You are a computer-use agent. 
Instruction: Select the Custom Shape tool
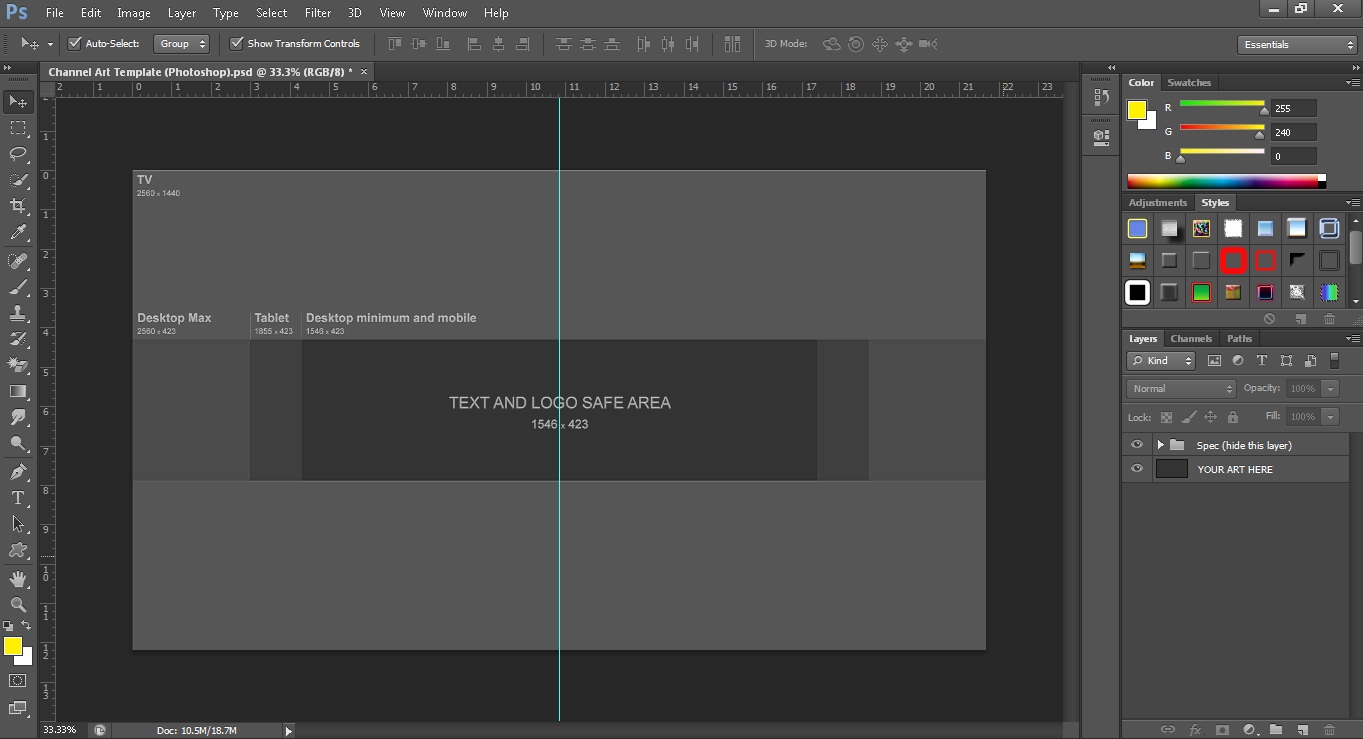pos(18,550)
